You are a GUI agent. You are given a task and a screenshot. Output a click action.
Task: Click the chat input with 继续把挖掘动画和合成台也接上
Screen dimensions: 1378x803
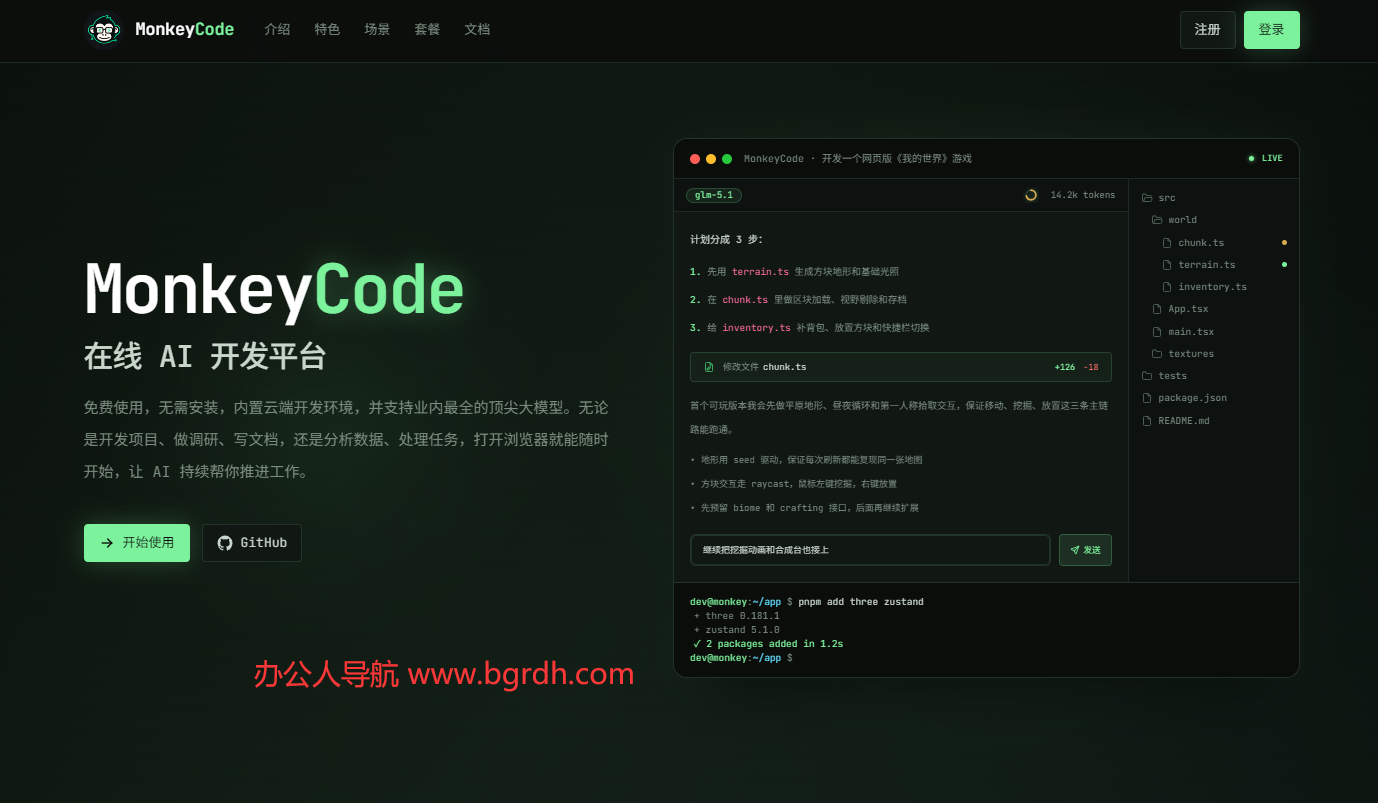pyautogui.click(x=870, y=550)
